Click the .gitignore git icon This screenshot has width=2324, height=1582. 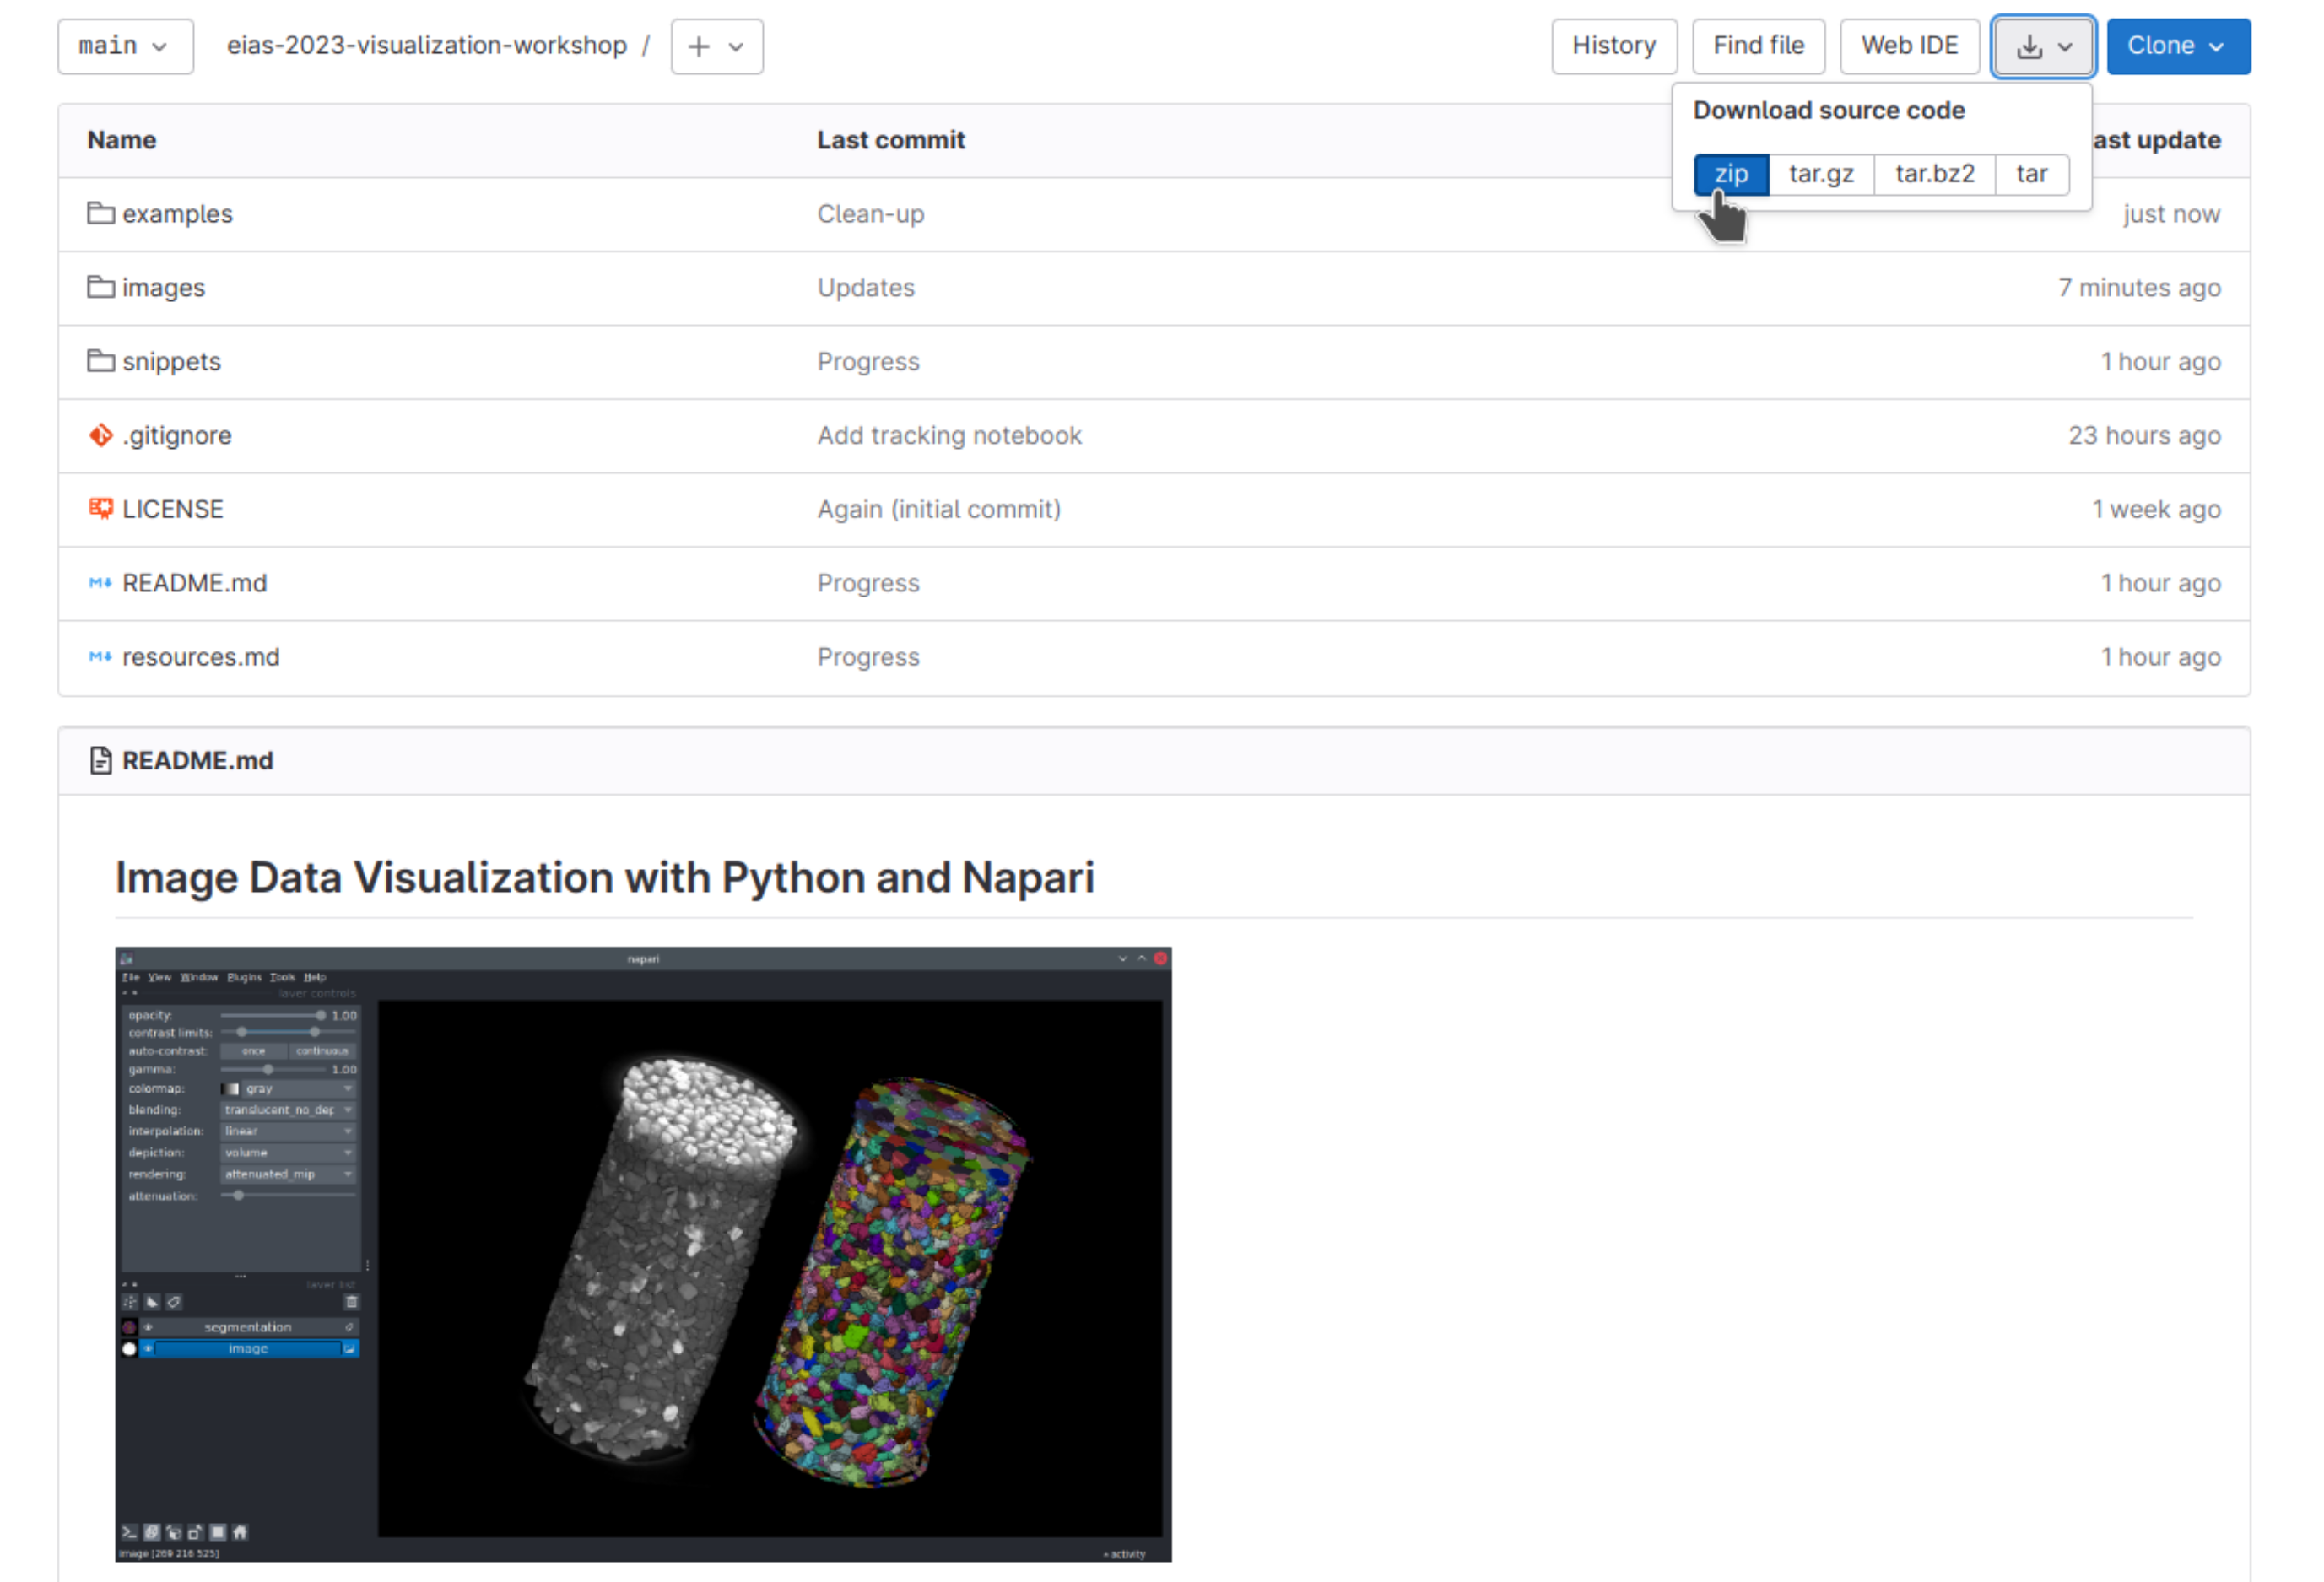coord(100,435)
